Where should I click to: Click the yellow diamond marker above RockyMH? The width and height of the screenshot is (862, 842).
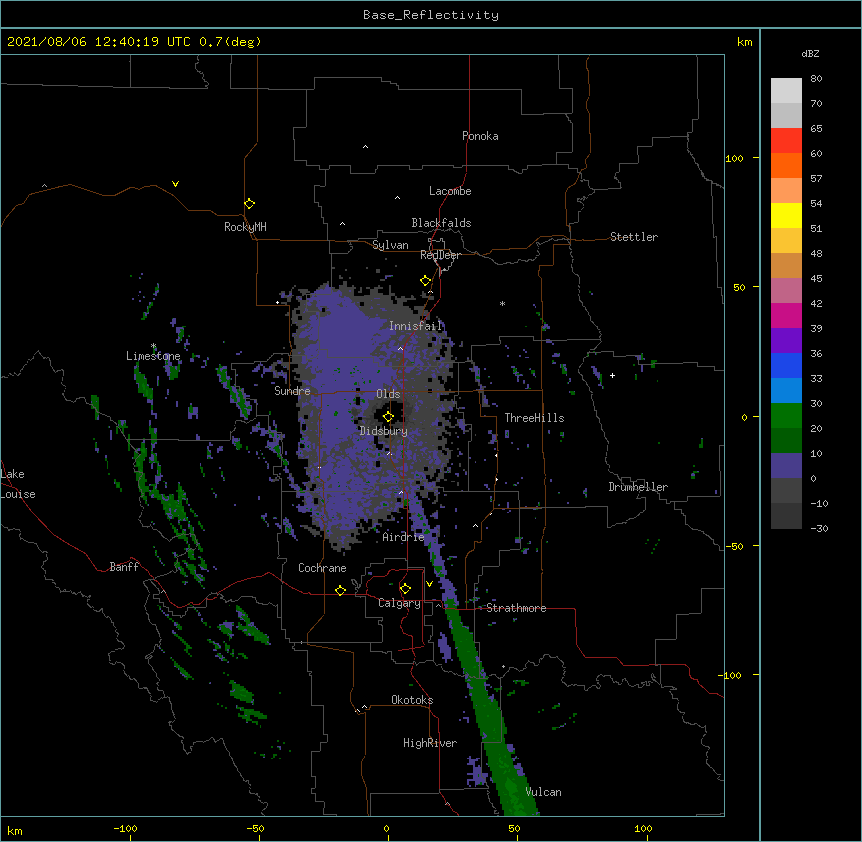click(250, 204)
